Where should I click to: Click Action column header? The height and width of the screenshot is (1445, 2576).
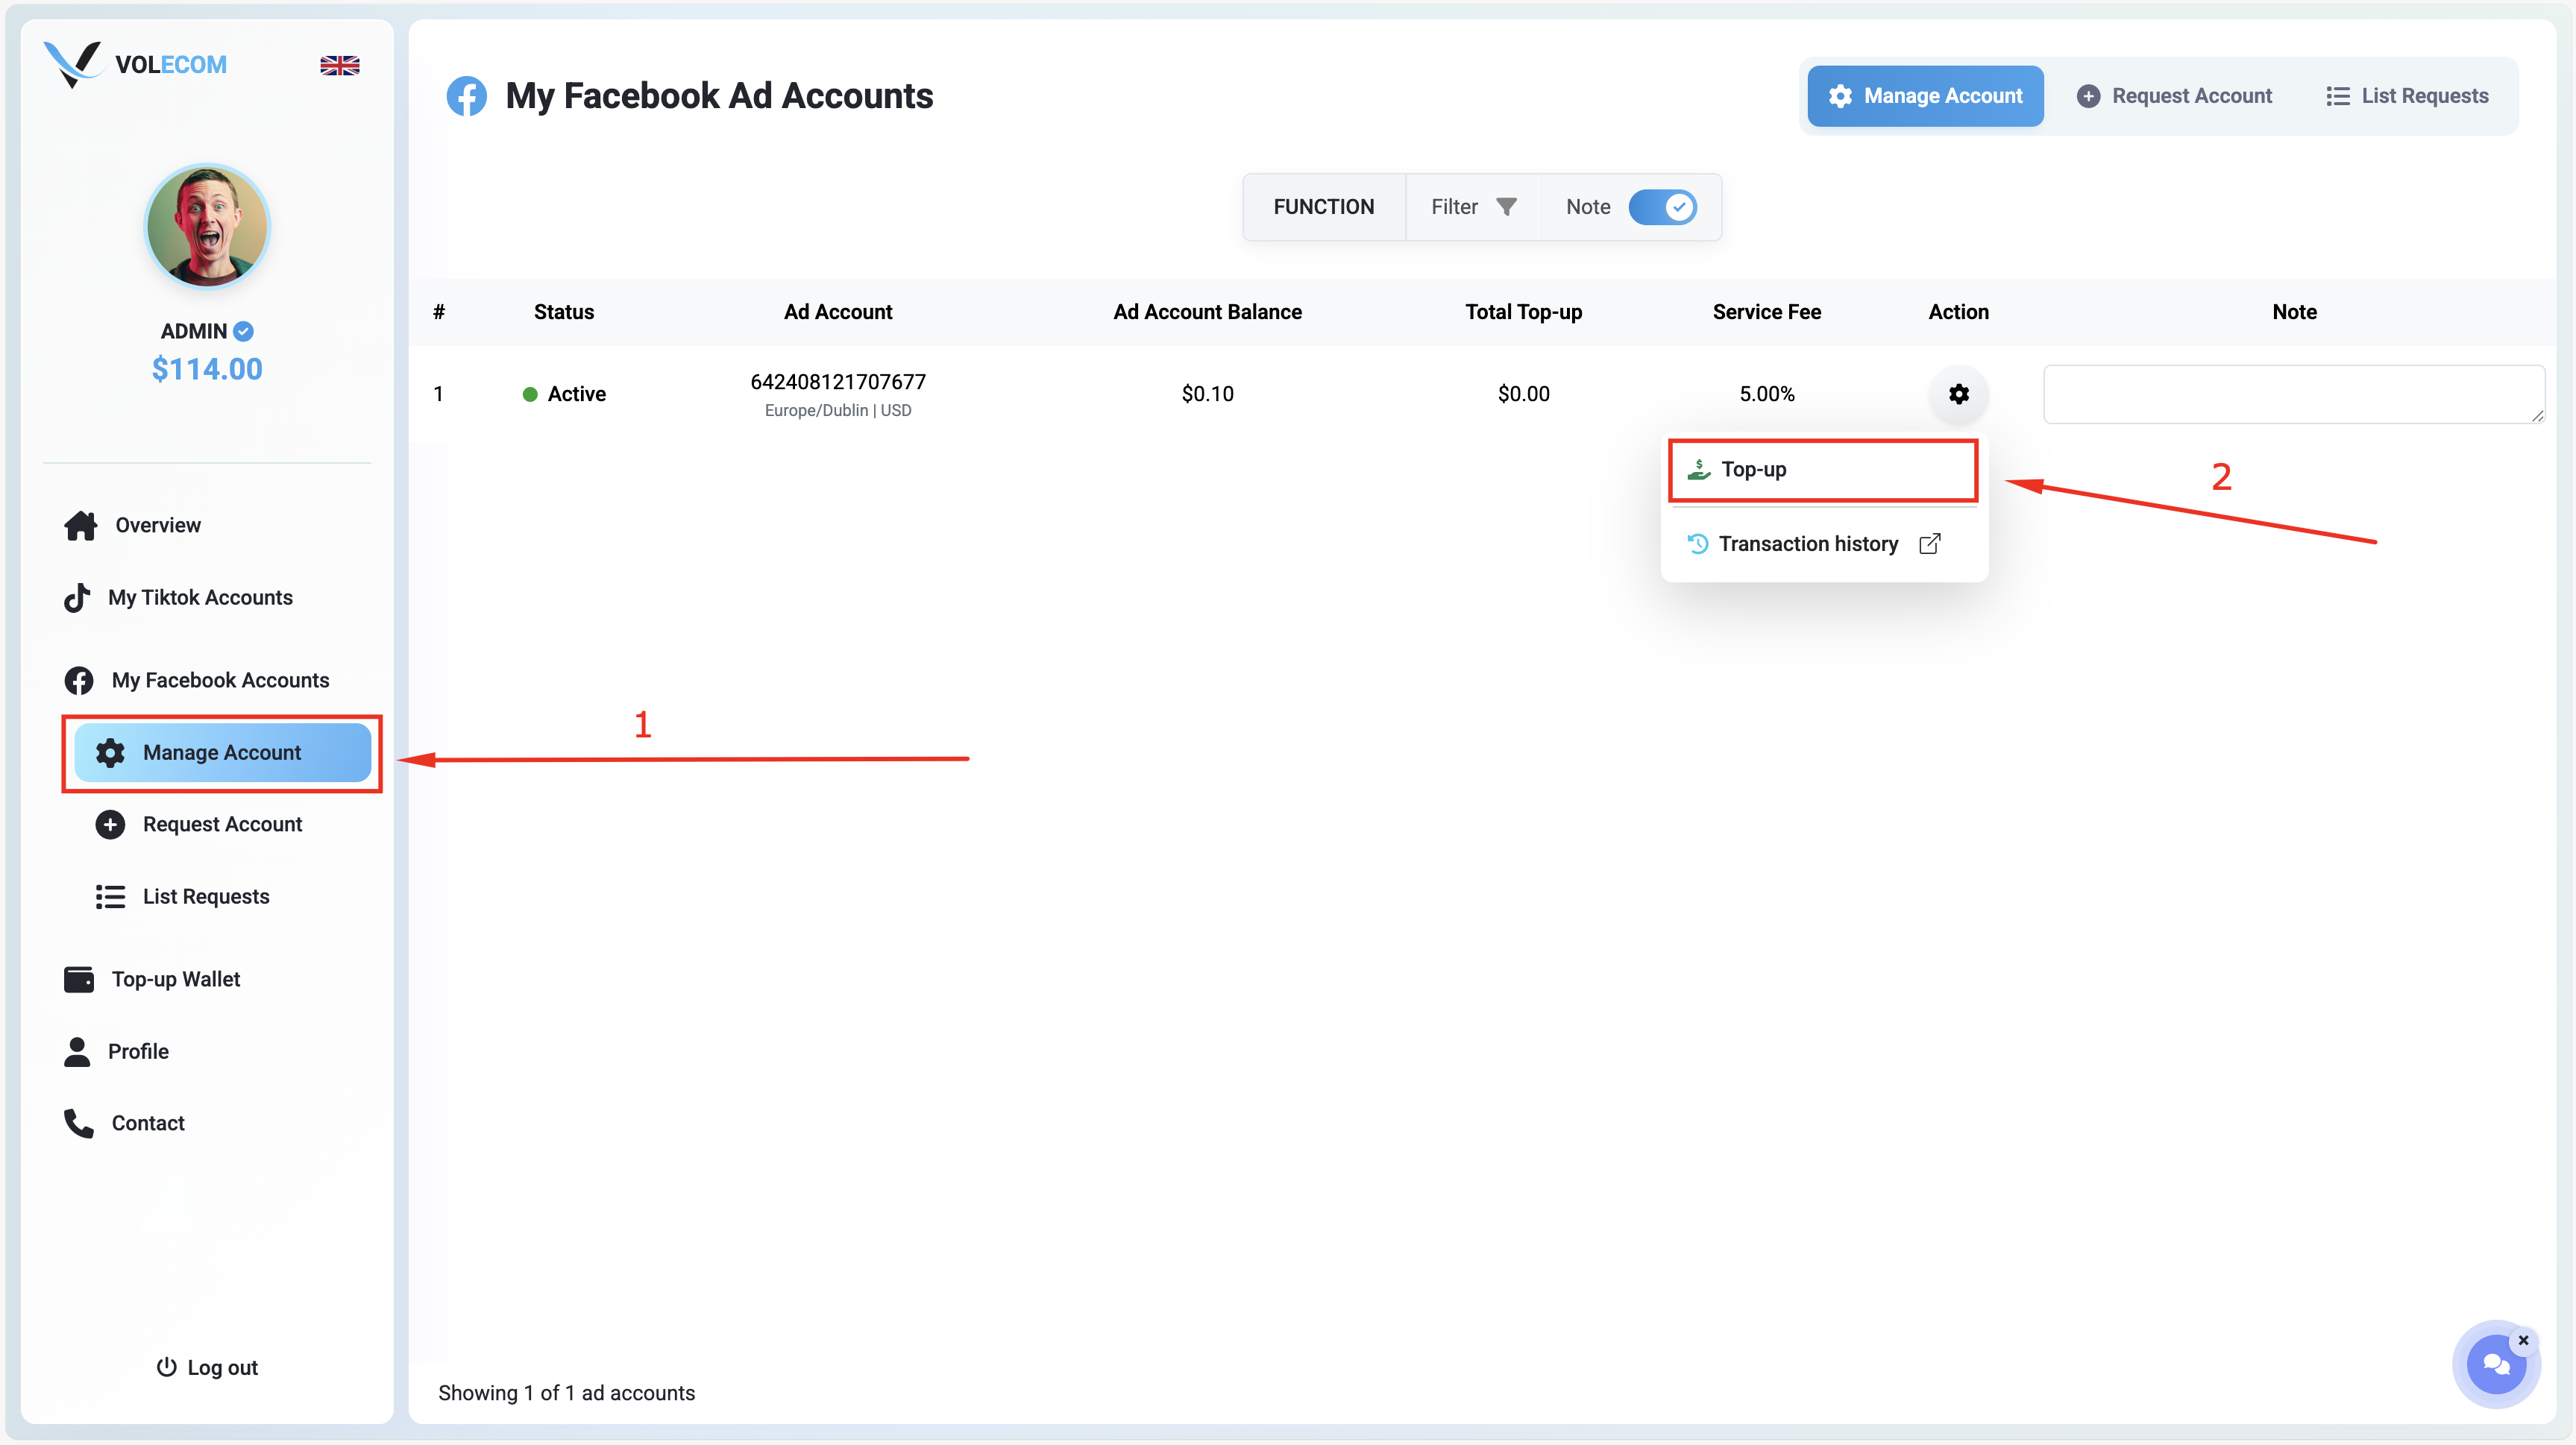point(1958,312)
